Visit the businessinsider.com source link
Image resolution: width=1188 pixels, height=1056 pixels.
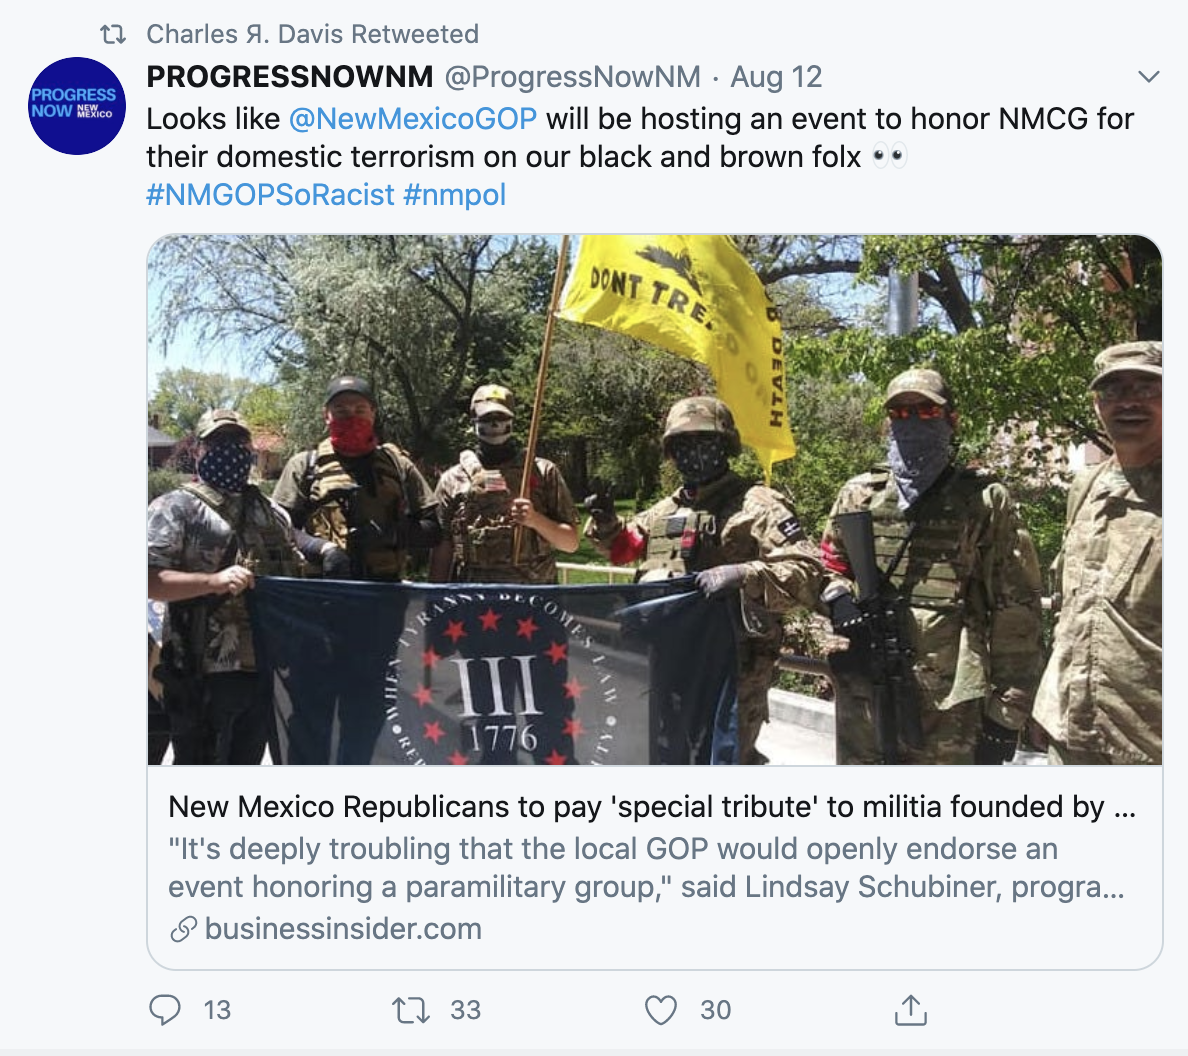tap(343, 929)
